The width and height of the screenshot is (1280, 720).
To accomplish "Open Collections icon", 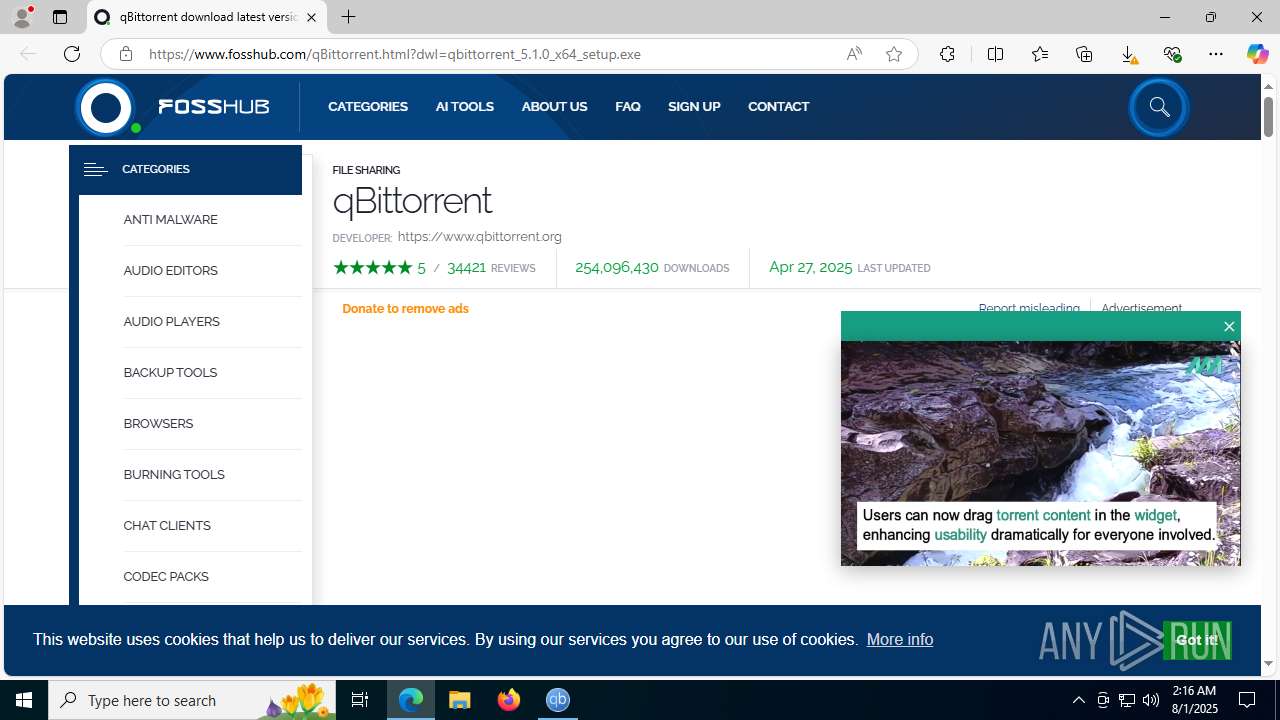I will (1084, 54).
